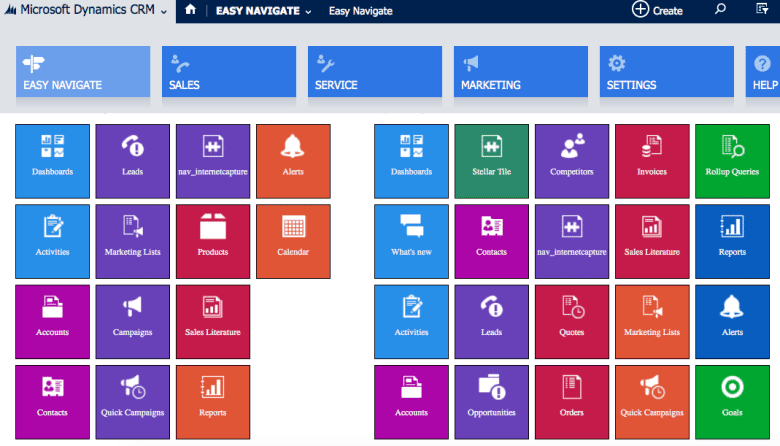Select the SETTINGS area tab
This screenshot has height=446, width=780.
tap(667, 72)
